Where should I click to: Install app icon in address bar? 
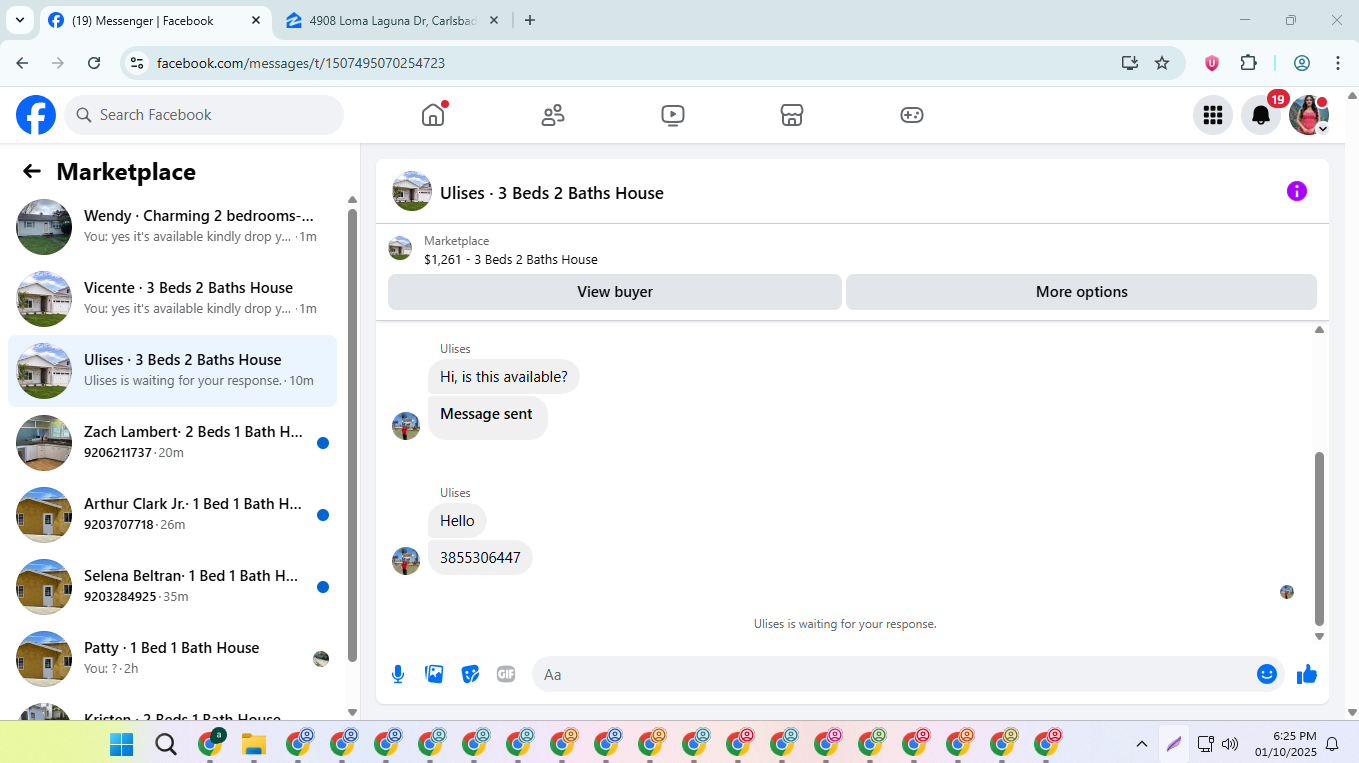(x=1130, y=63)
